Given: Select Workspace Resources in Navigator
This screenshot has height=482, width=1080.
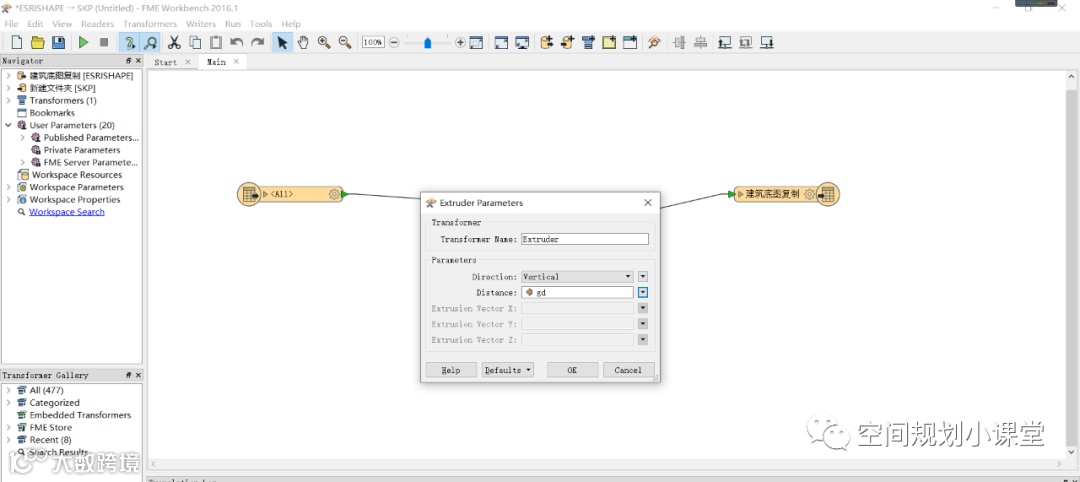Looking at the screenshot, I should [x=76, y=175].
